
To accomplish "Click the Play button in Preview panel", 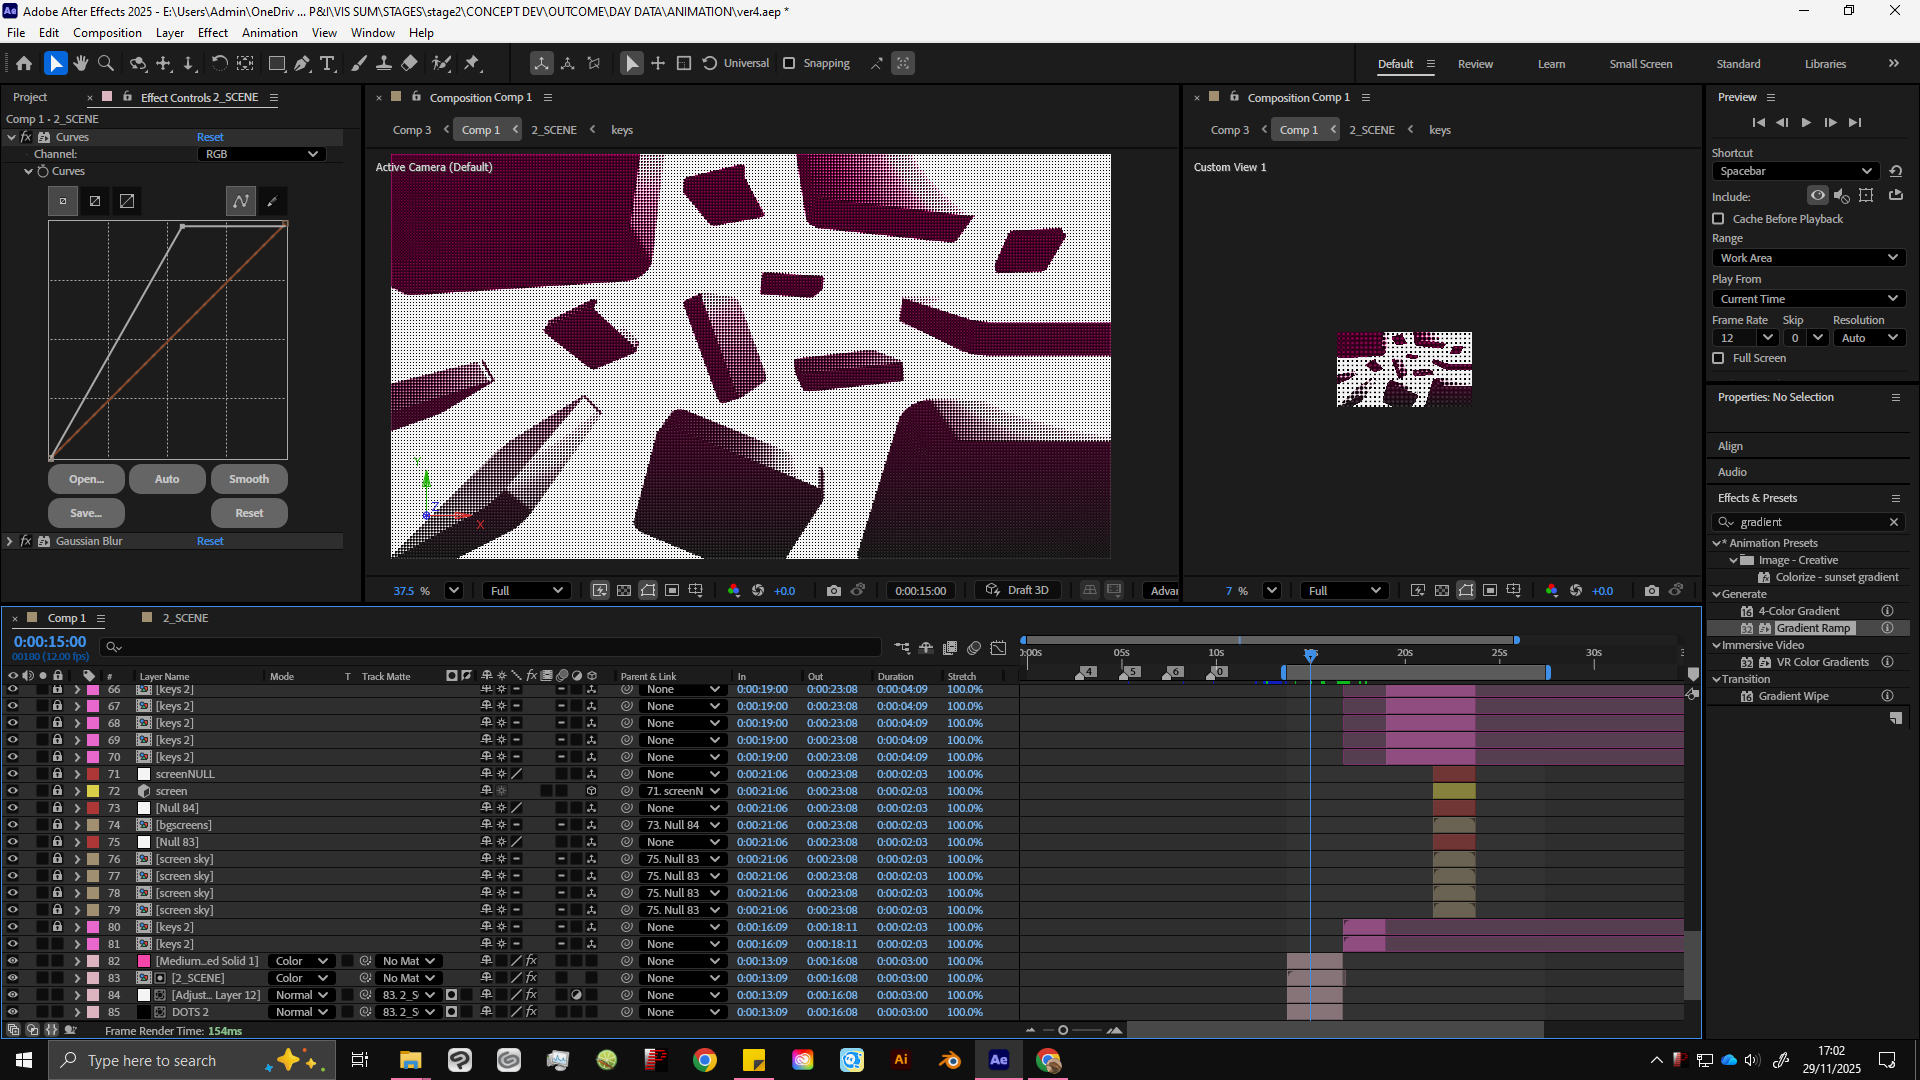I will (1806, 122).
